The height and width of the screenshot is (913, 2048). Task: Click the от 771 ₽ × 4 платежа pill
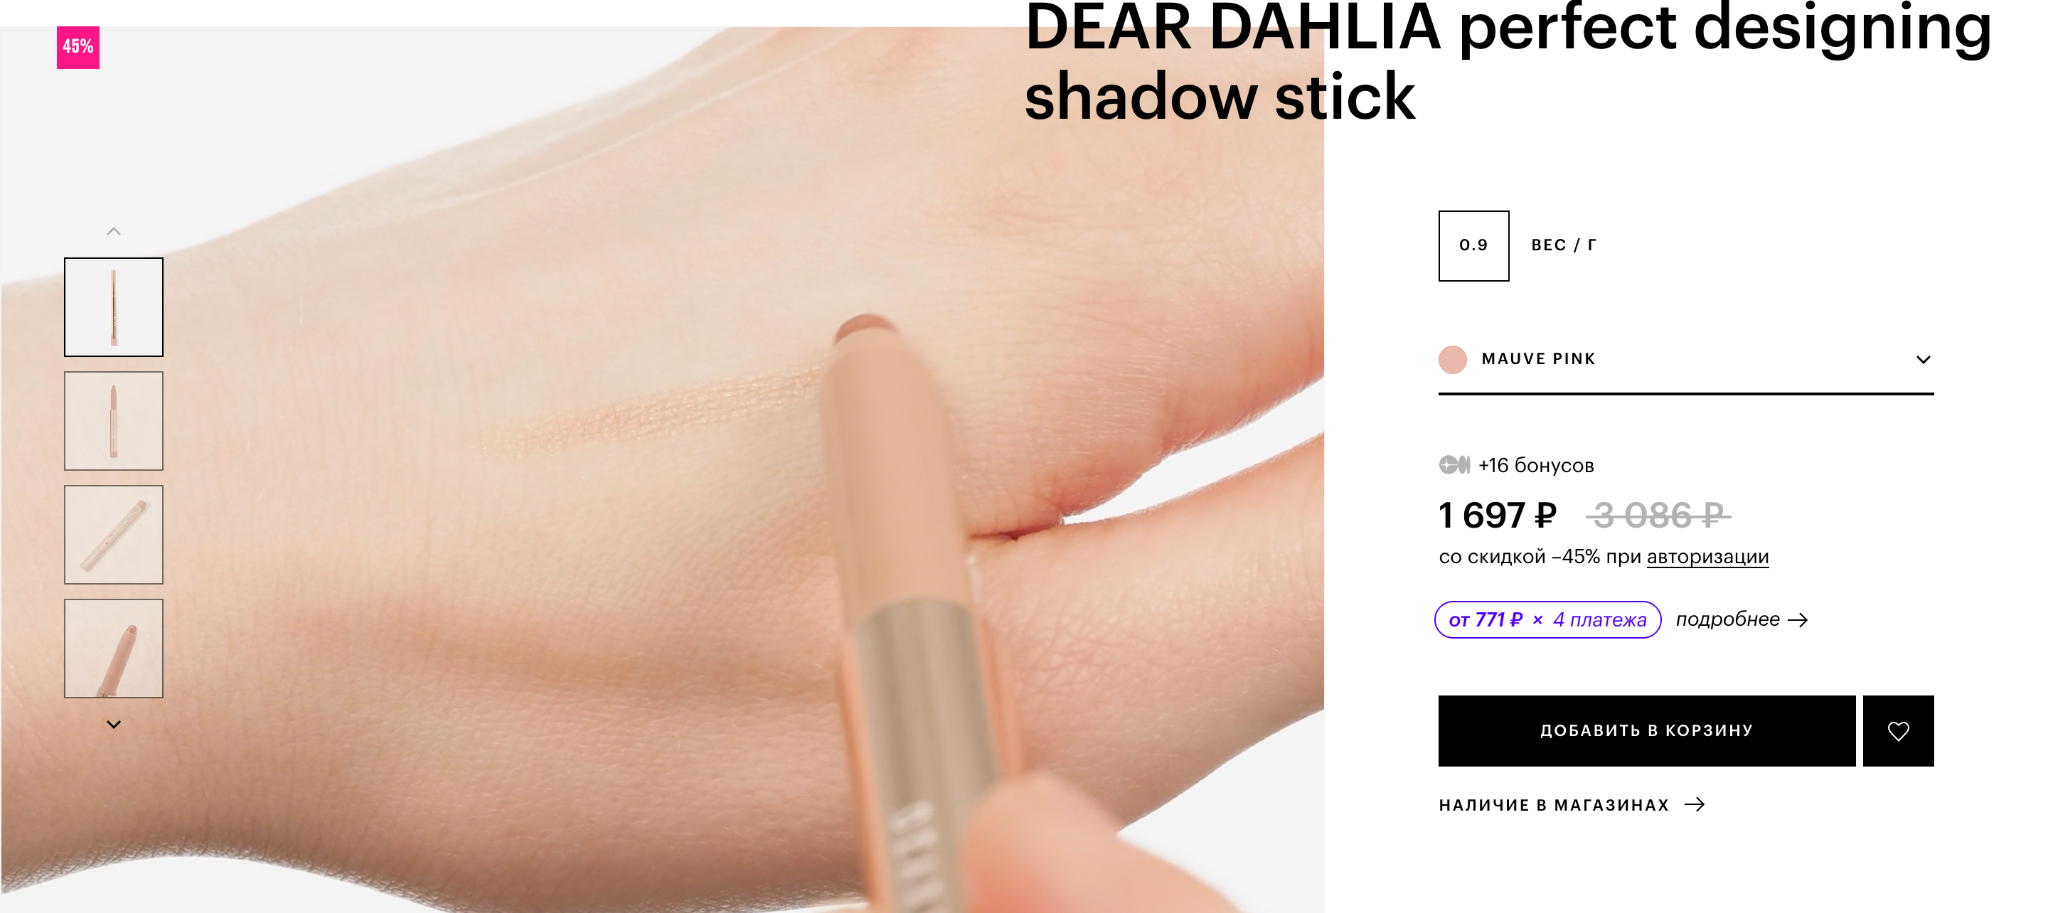click(1548, 620)
